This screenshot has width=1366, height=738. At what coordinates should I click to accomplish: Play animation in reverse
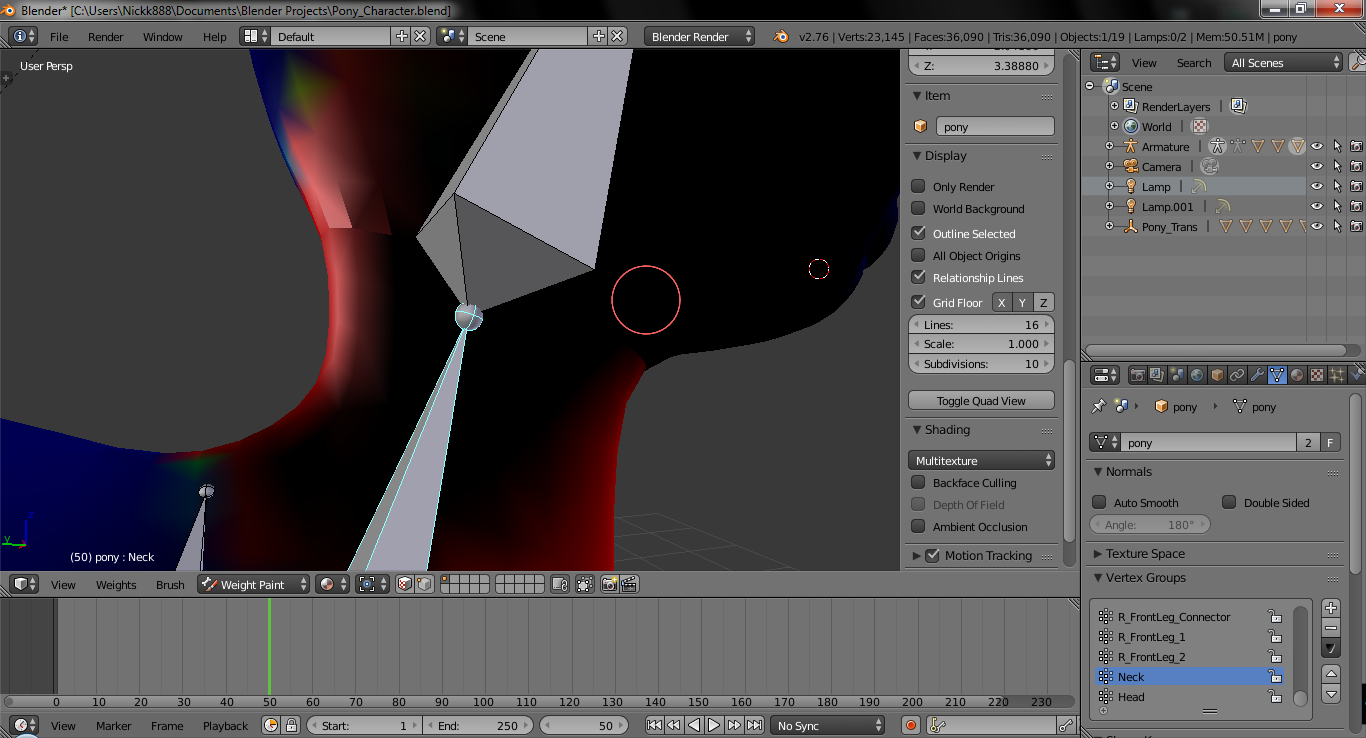coord(694,726)
